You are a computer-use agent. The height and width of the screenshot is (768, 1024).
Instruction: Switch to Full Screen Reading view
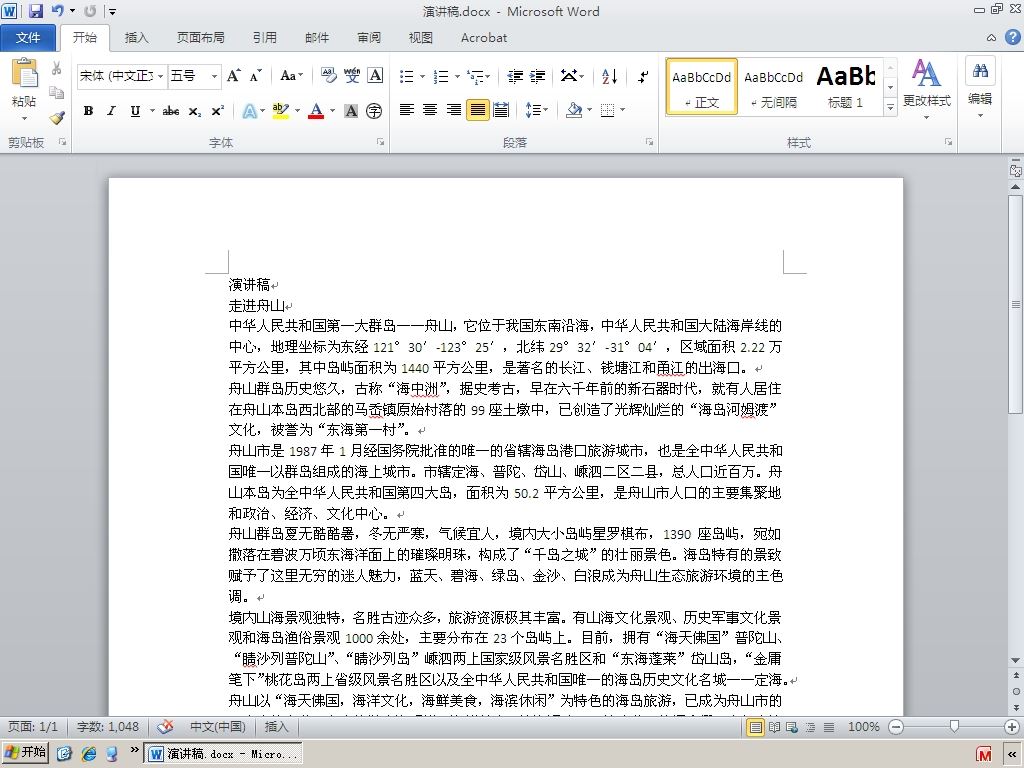point(774,726)
